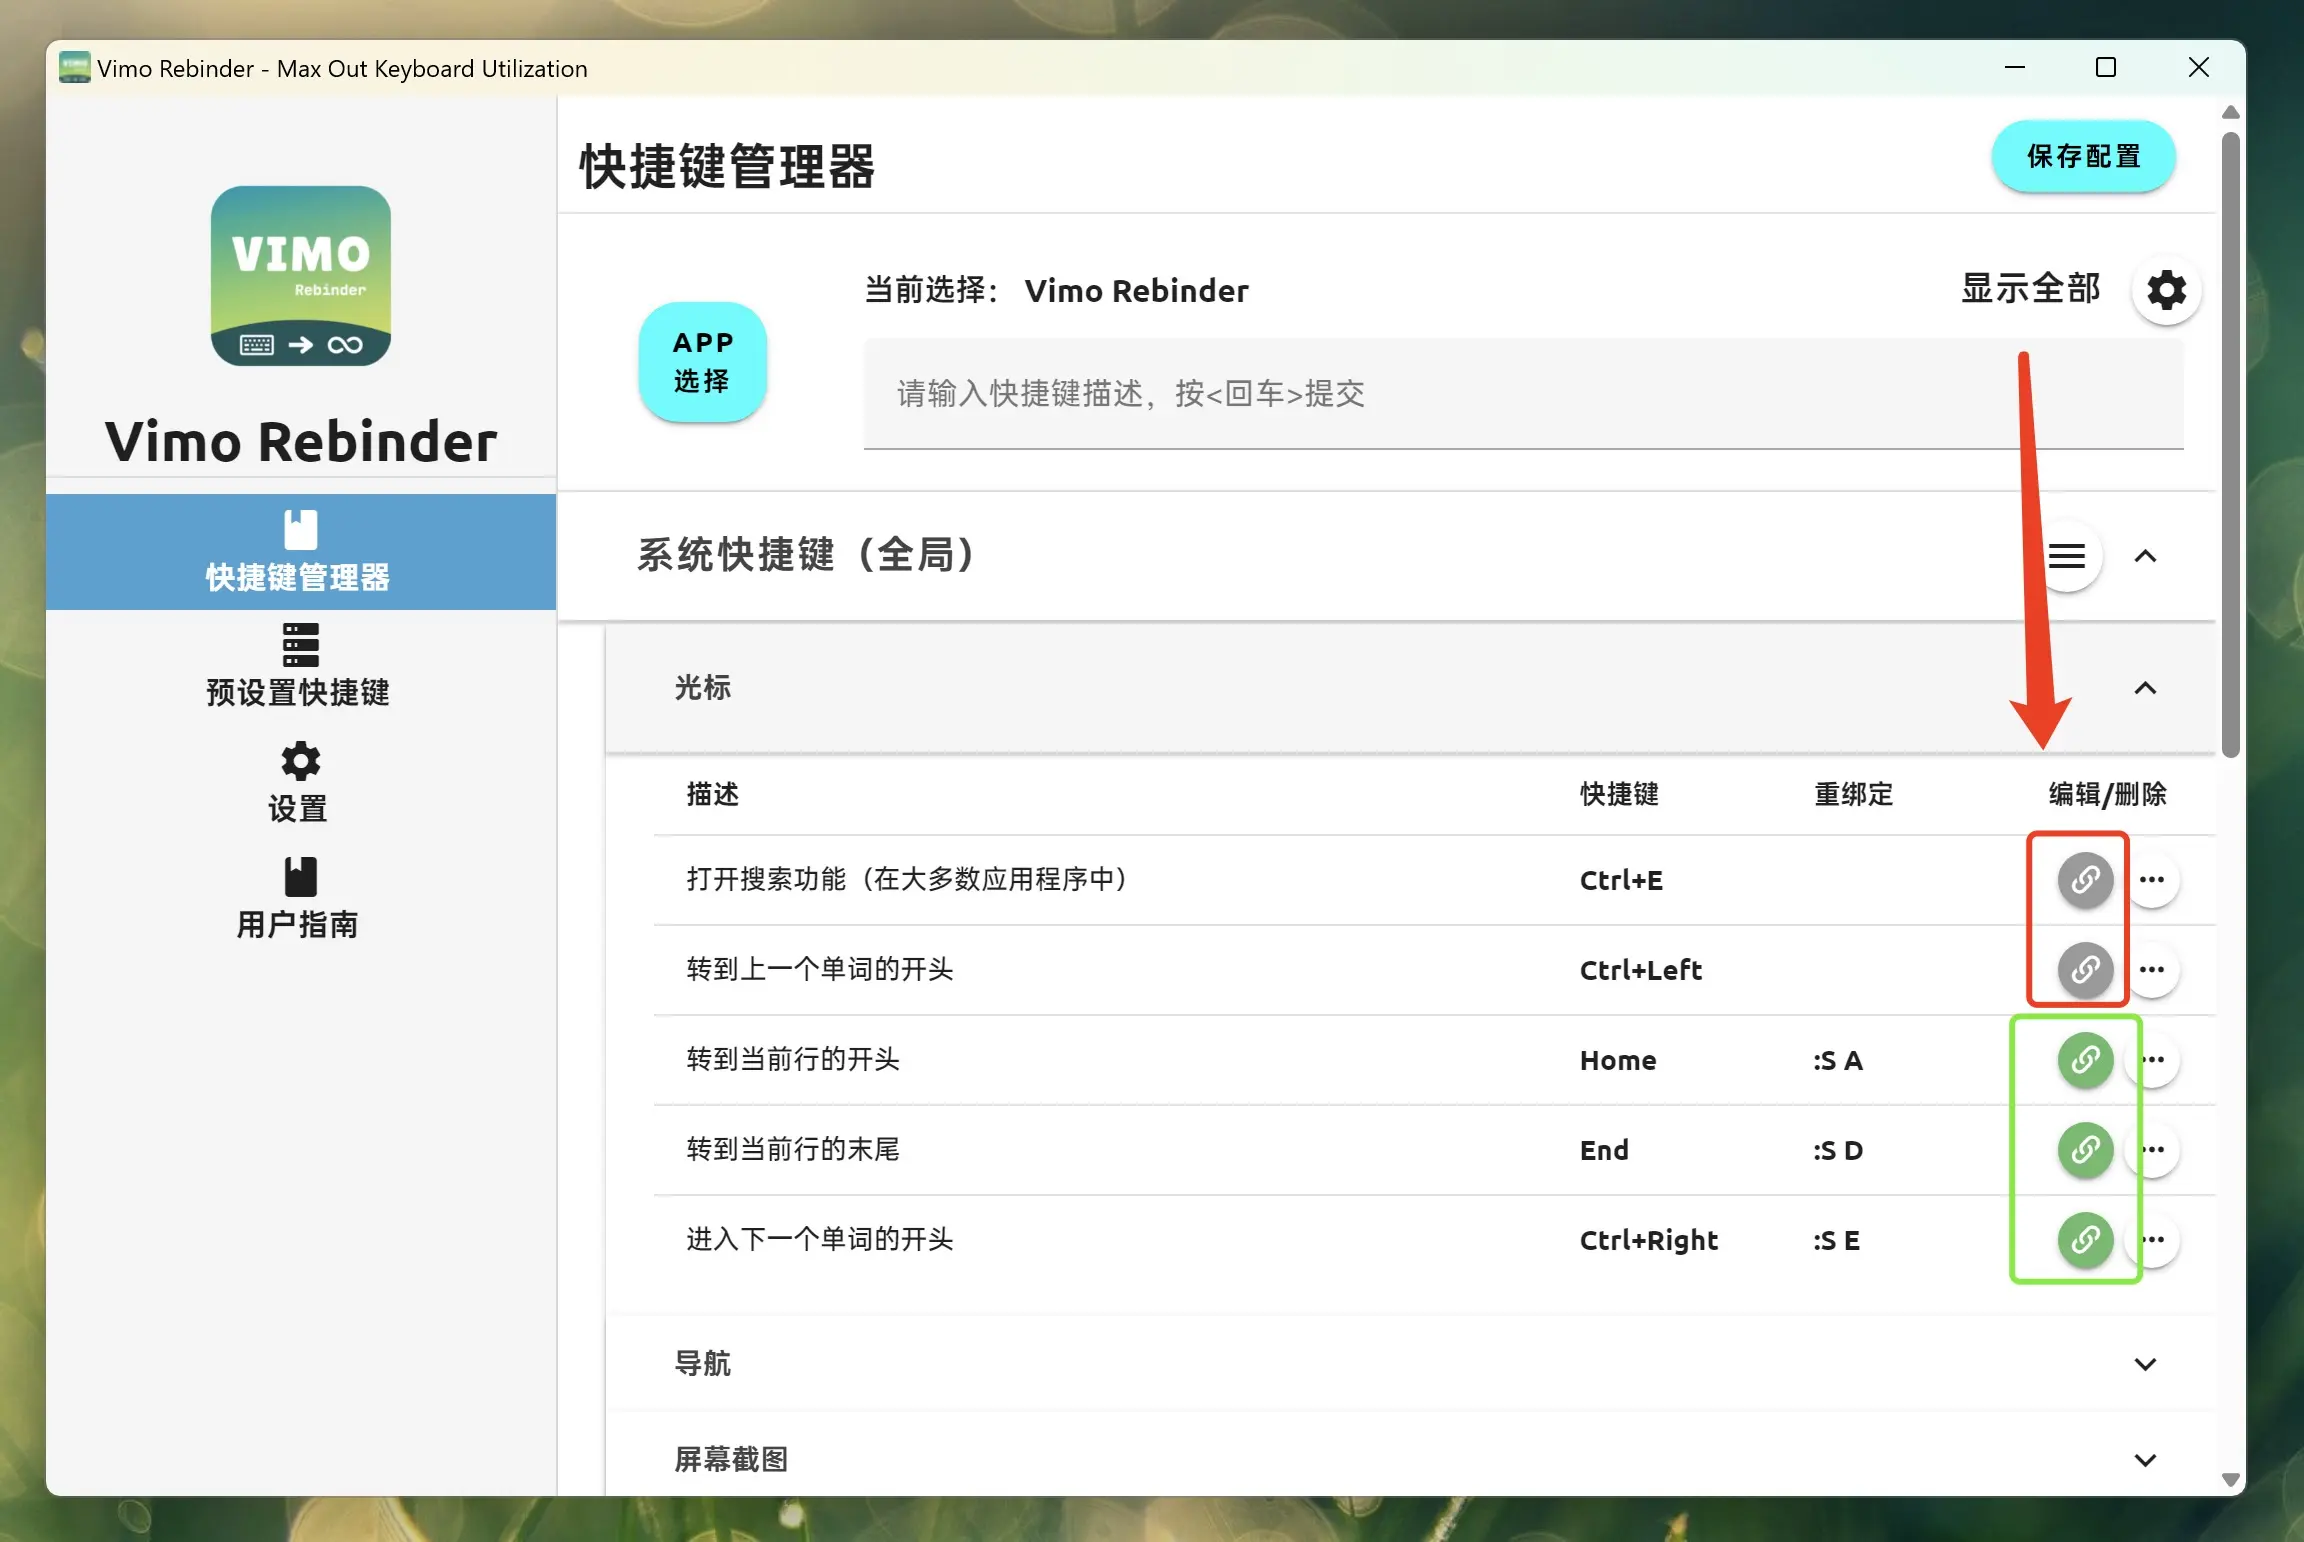
Task: Open the 用户指南 sidebar tab
Action: click(x=300, y=898)
